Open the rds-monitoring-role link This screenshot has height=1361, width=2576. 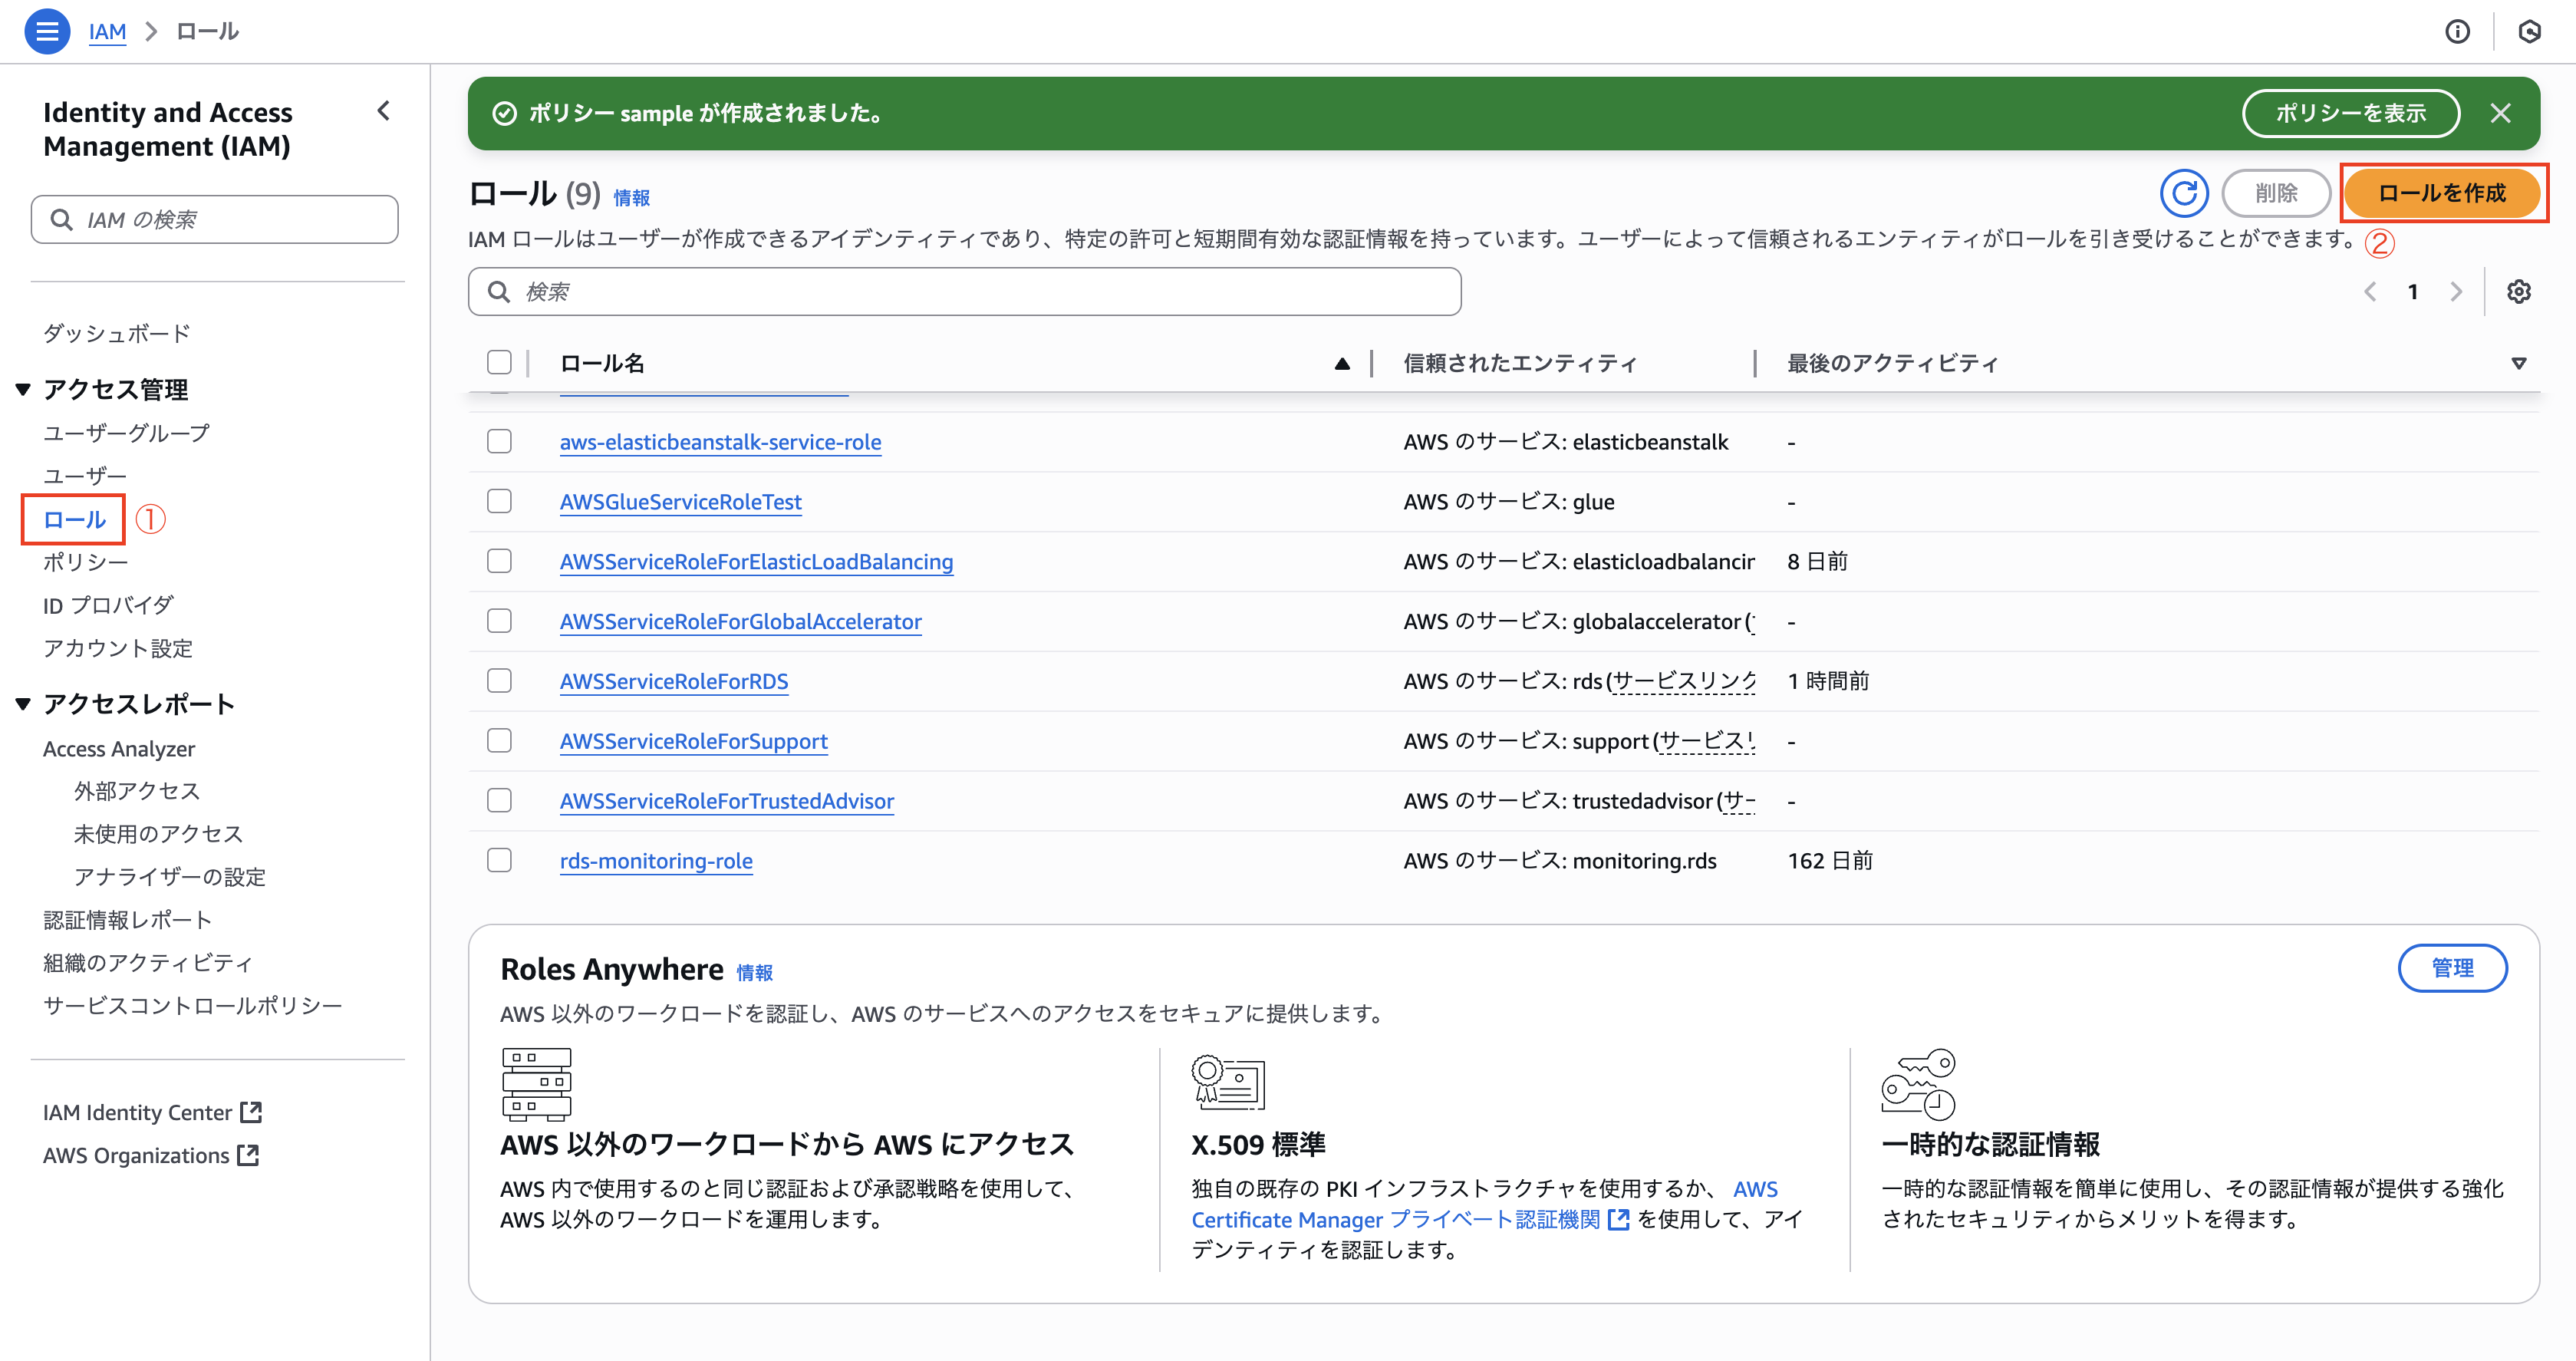(x=656, y=860)
